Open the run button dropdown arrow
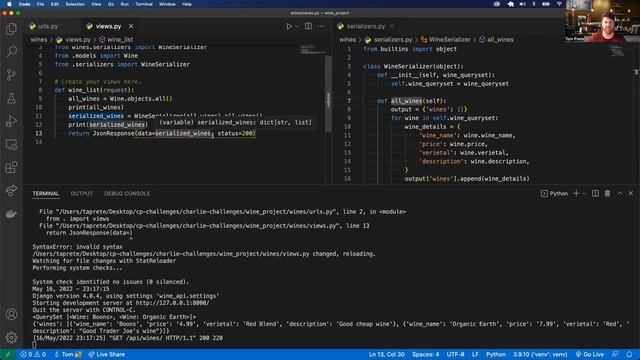640x360 pixels. point(297,26)
